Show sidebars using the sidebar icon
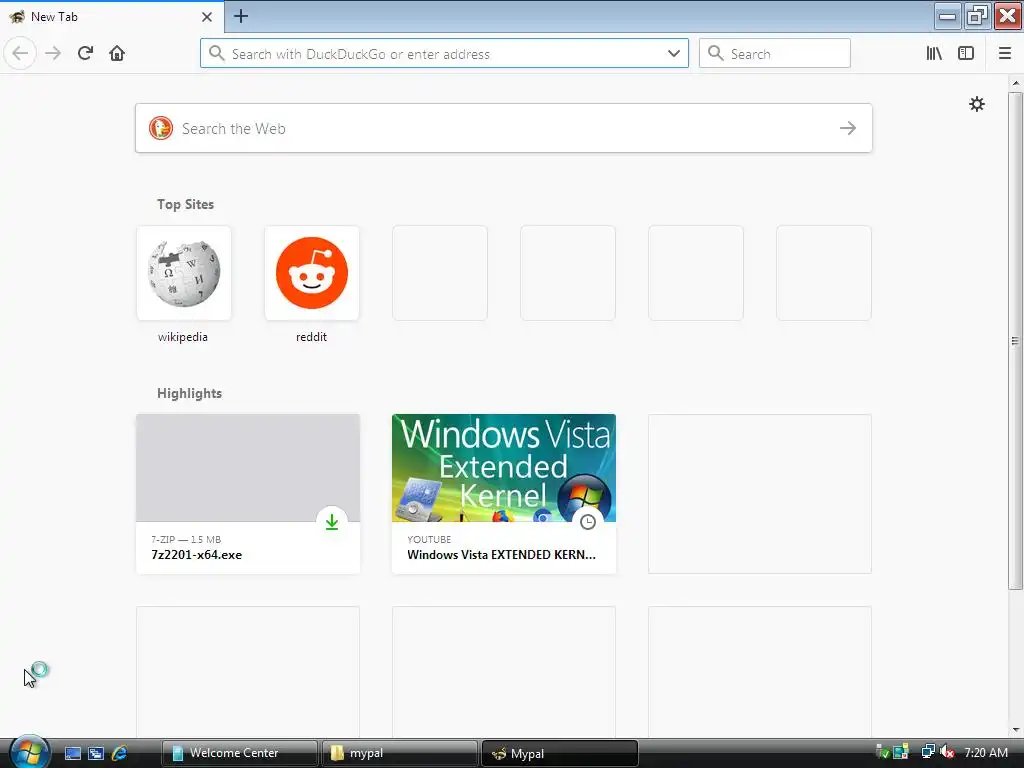Viewport: 1024px width, 768px height. [x=966, y=53]
